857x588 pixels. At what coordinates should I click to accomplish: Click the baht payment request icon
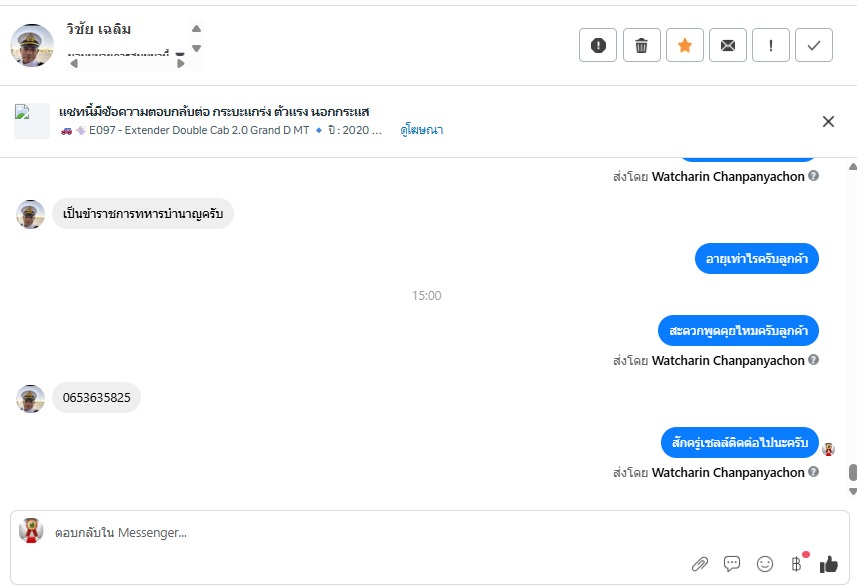click(x=797, y=564)
